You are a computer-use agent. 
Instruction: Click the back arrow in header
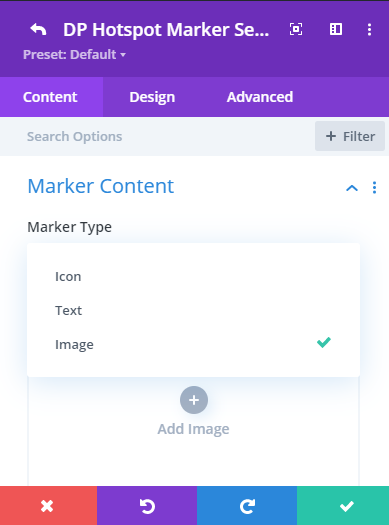[x=38, y=29]
